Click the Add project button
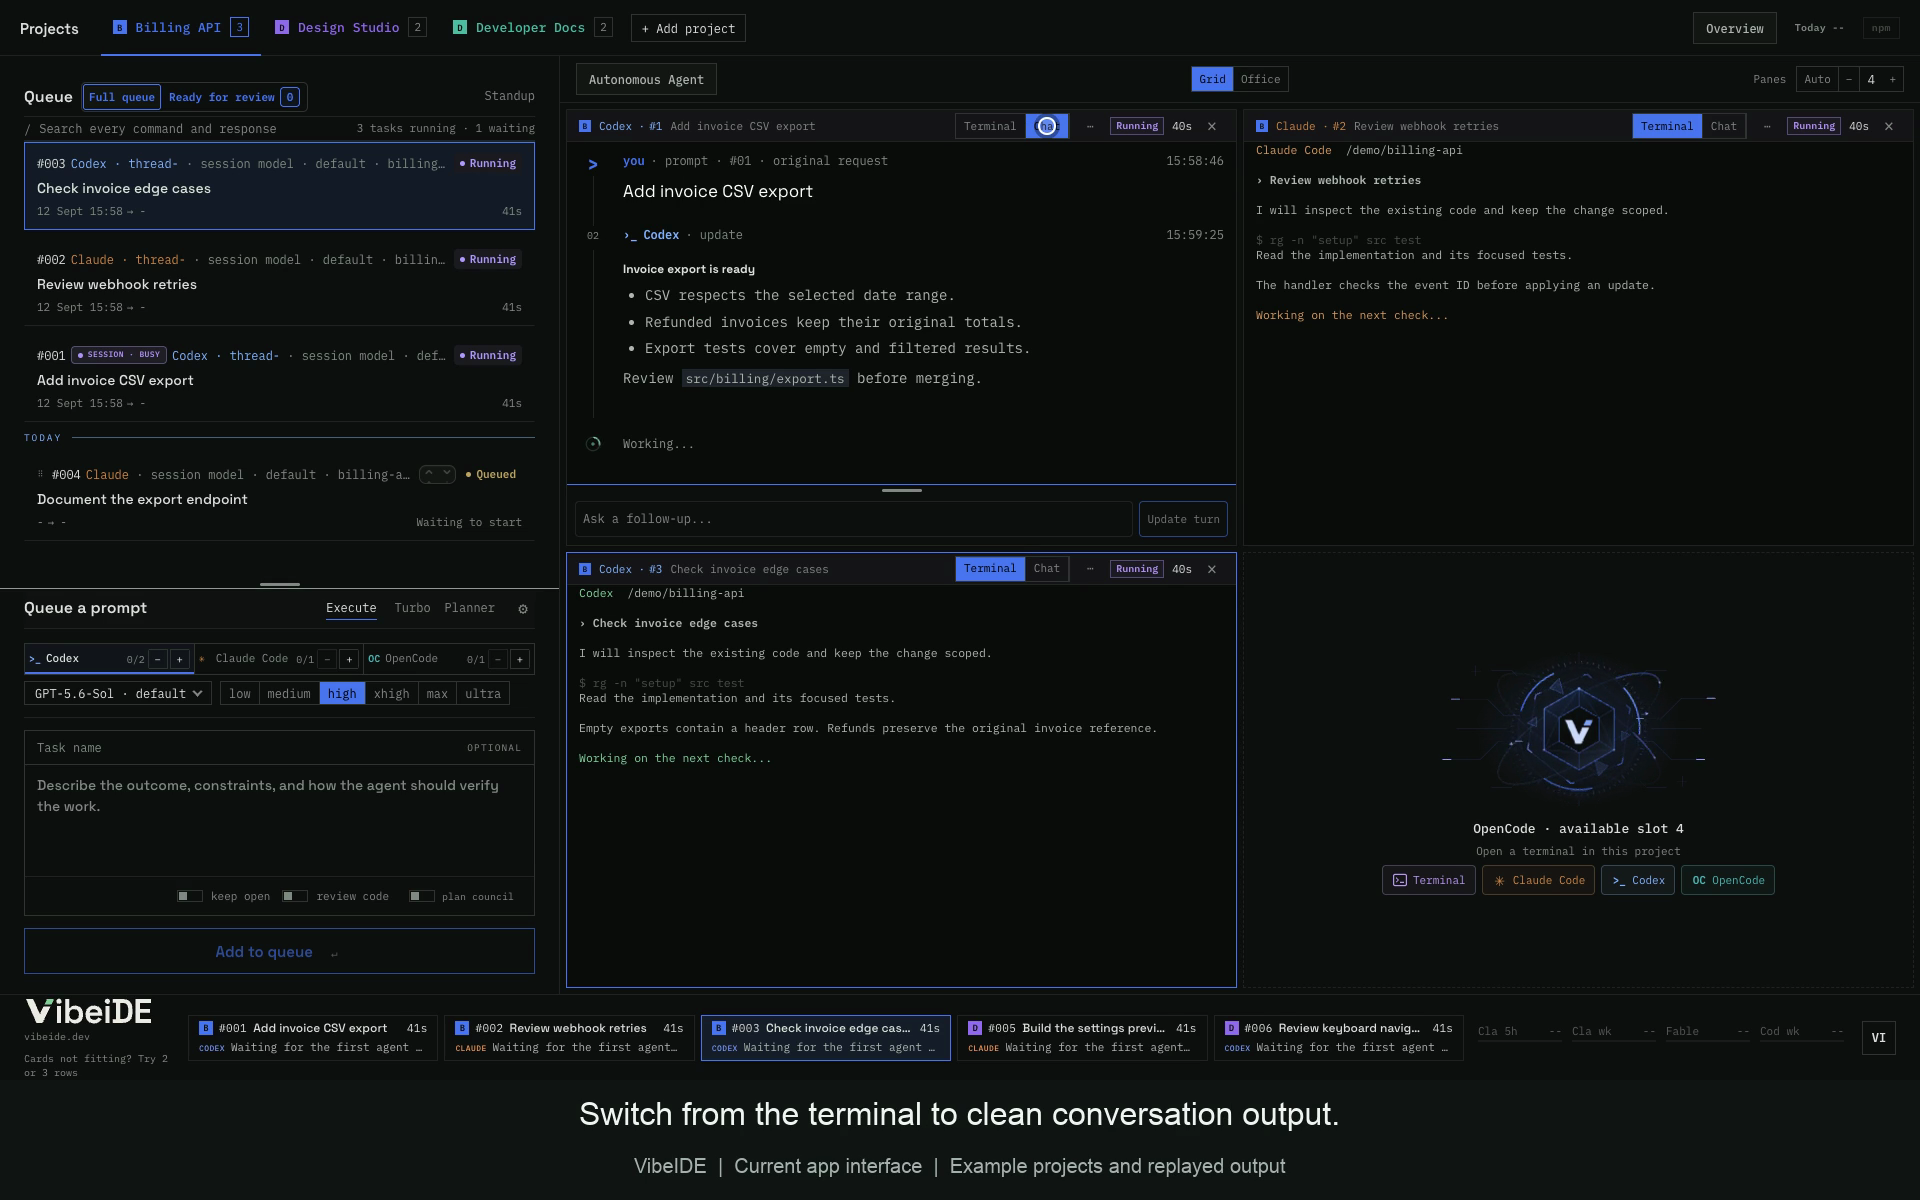 point(688,28)
